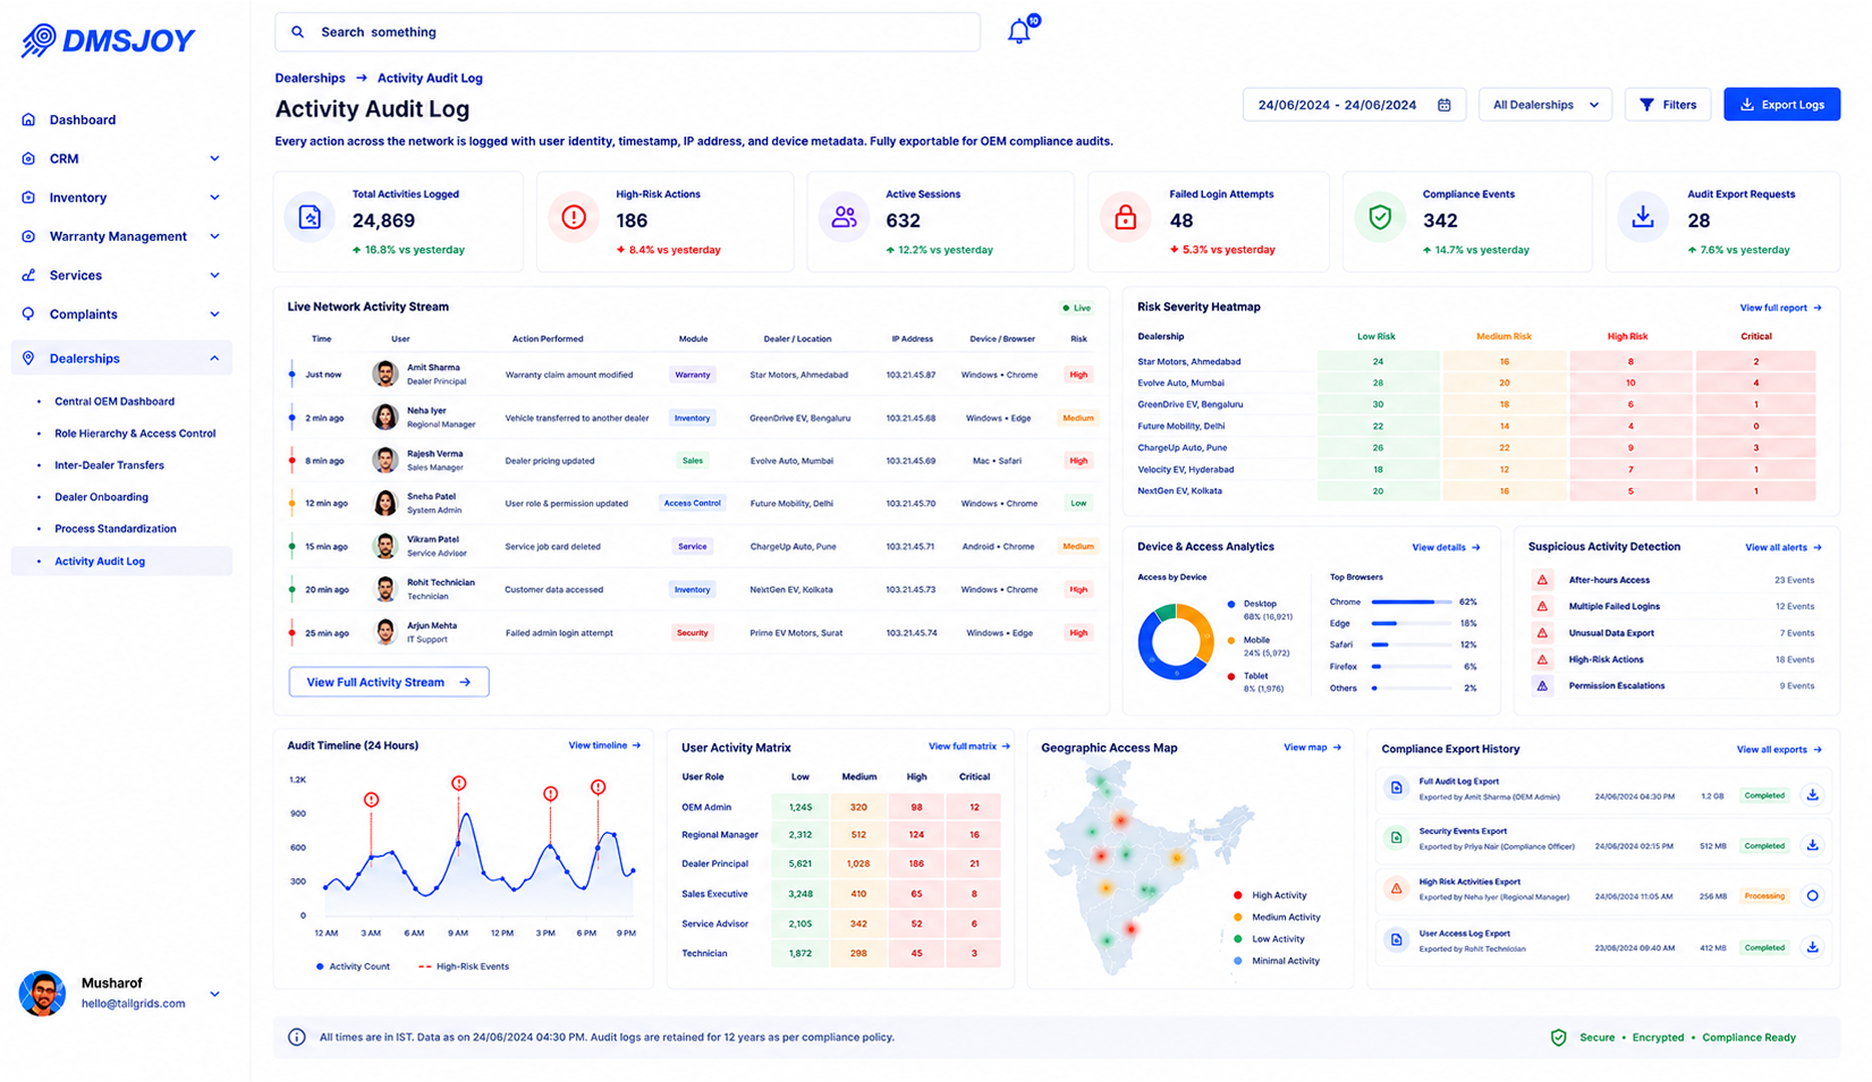Download the Full Audit Log Export

pyautogui.click(x=1812, y=795)
